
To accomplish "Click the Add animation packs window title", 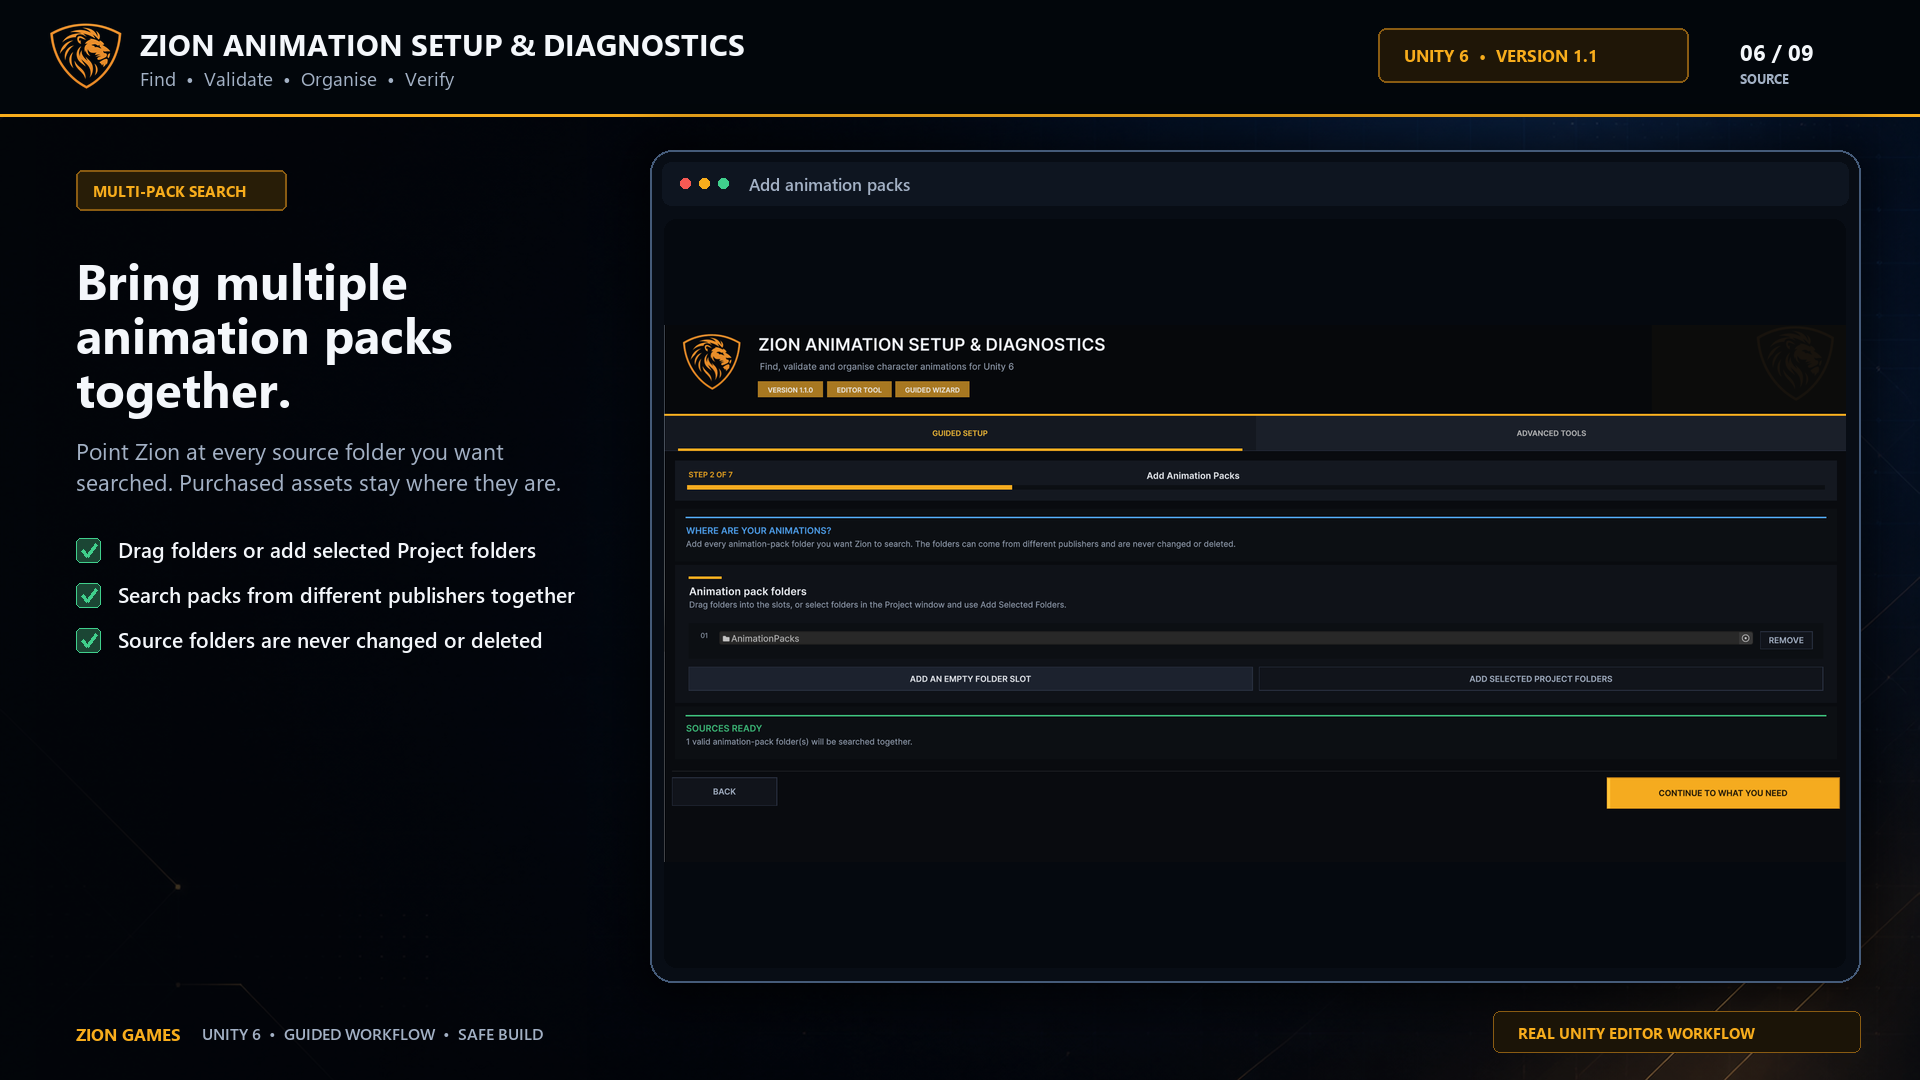I will click(x=829, y=185).
